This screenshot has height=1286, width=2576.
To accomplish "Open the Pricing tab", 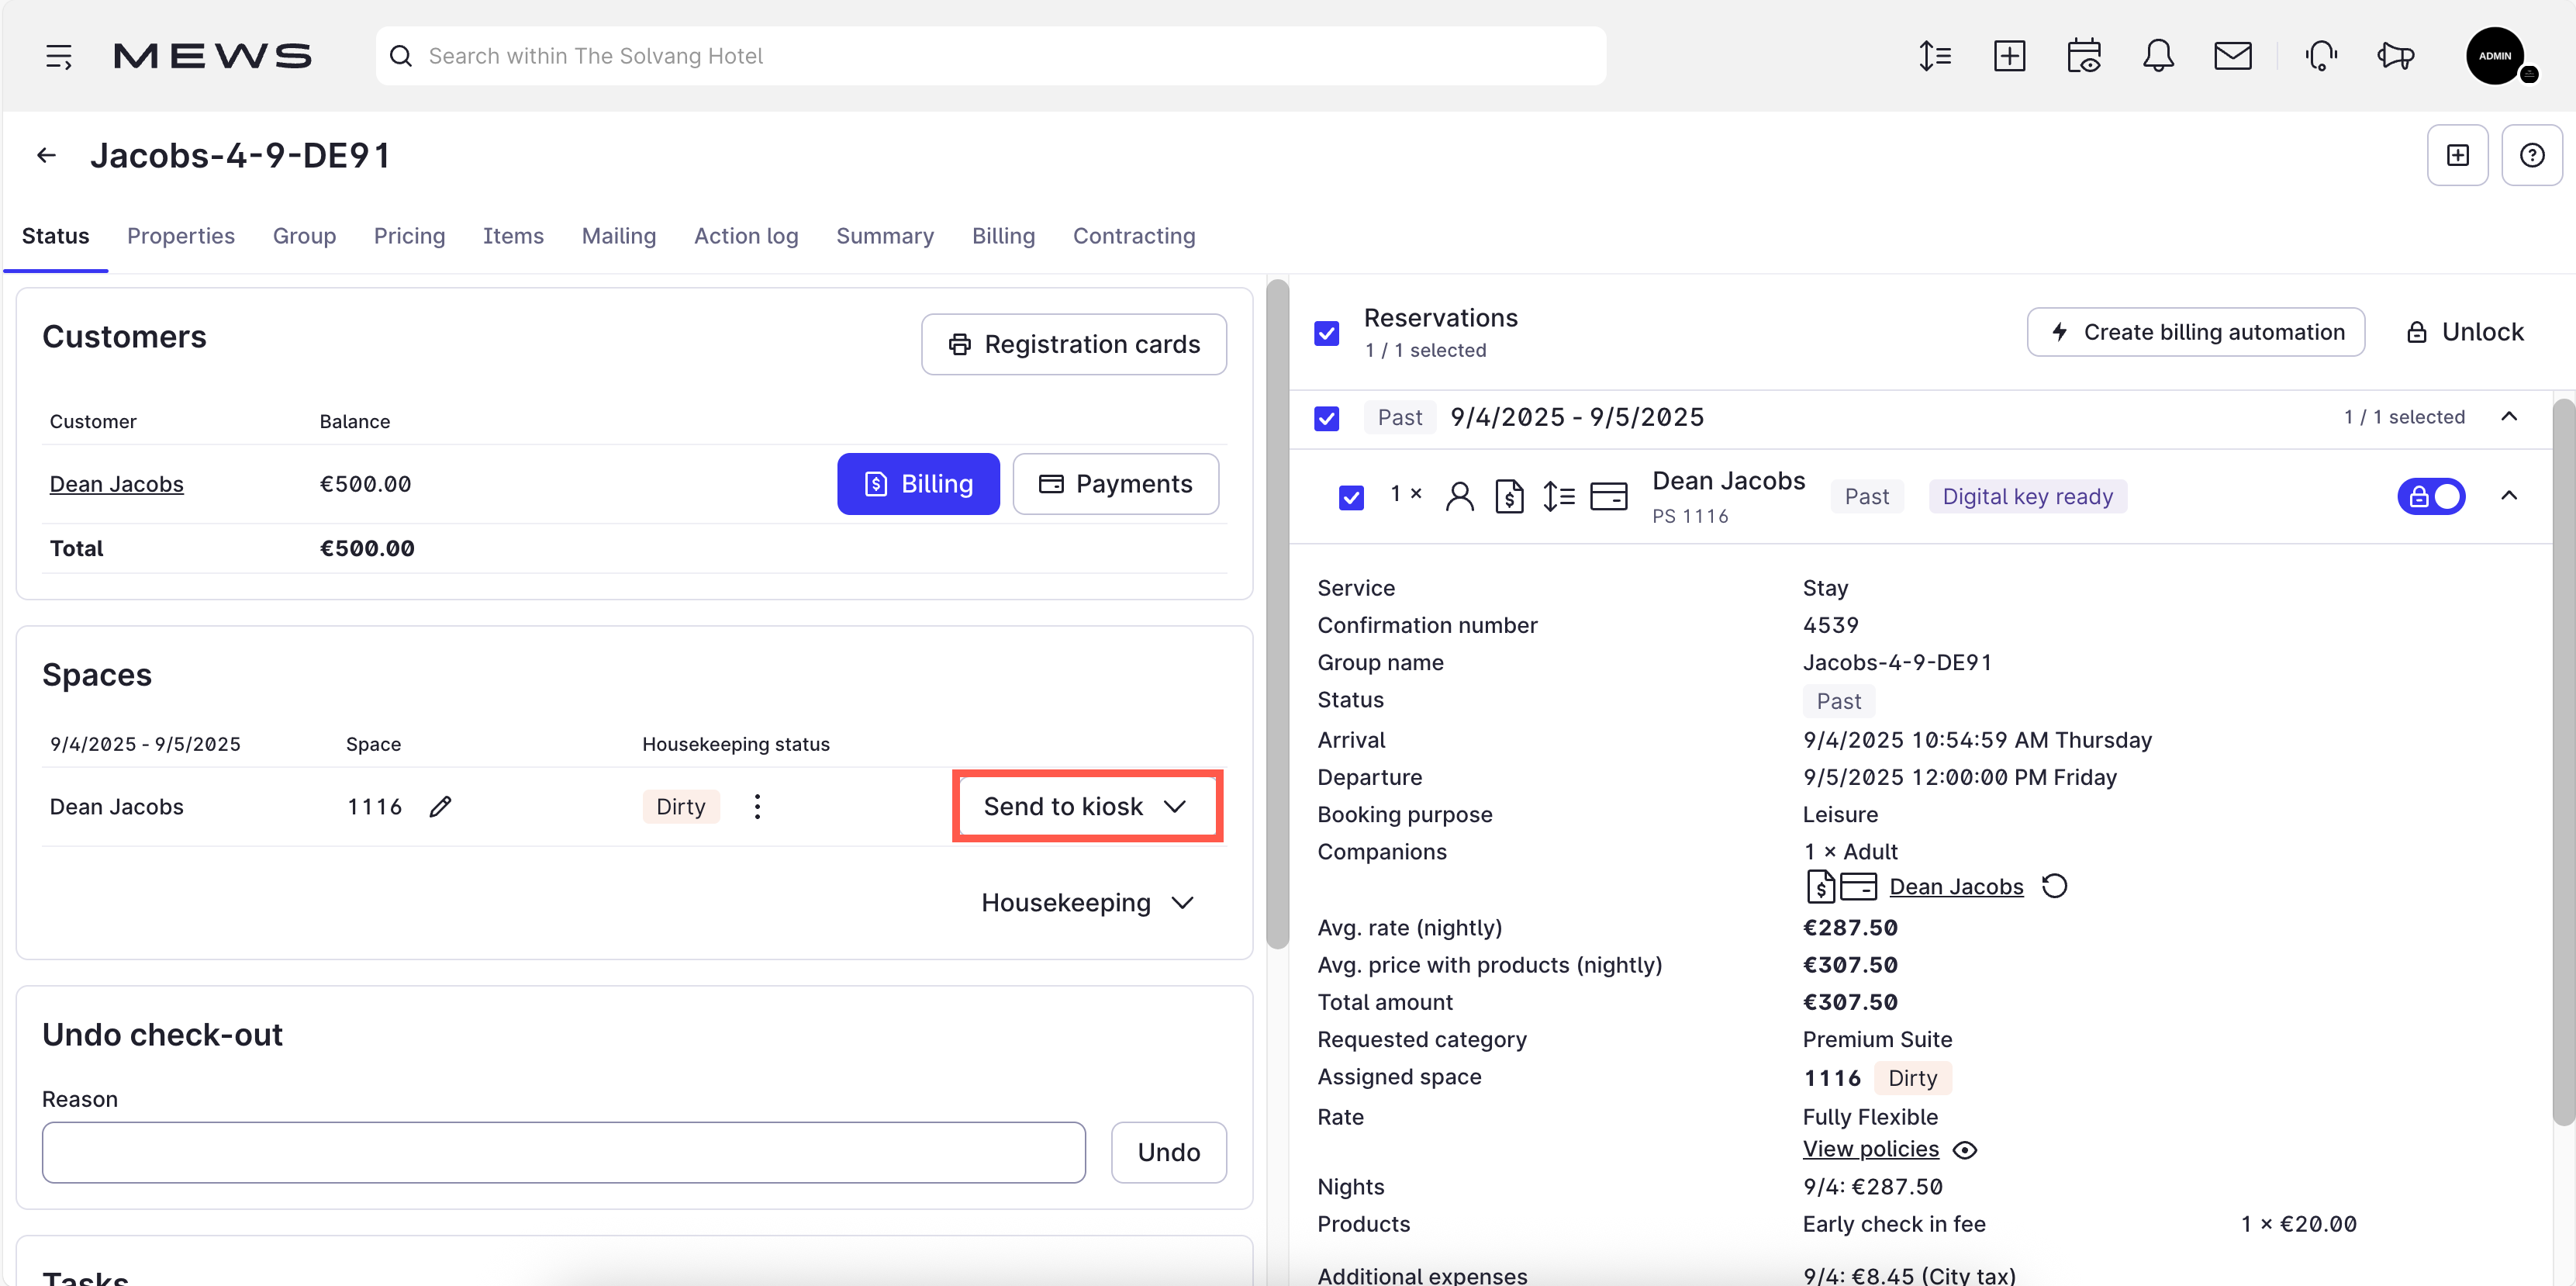I will pyautogui.click(x=409, y=236).
